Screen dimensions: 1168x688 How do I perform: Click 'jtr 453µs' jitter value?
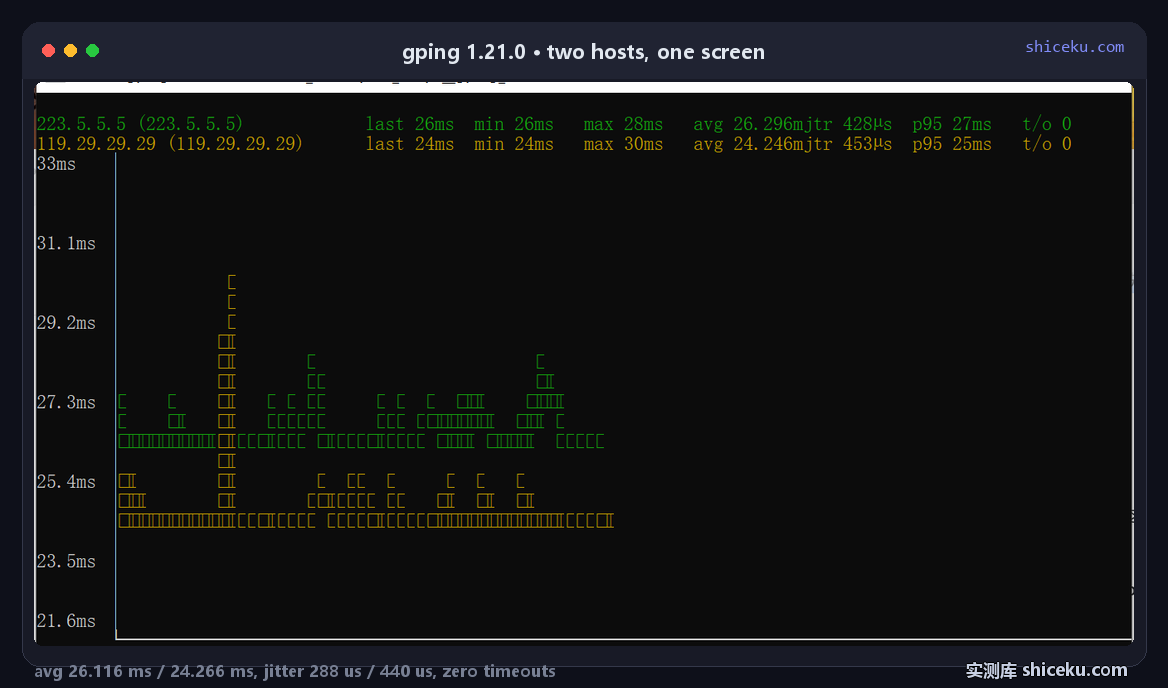tap(847, 144)
